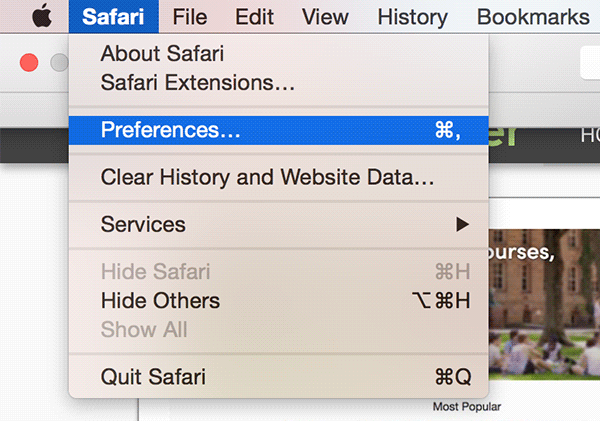Open the File menu
Screen dimensions: 600x421
pyautogui.click(x=189, y=16)
